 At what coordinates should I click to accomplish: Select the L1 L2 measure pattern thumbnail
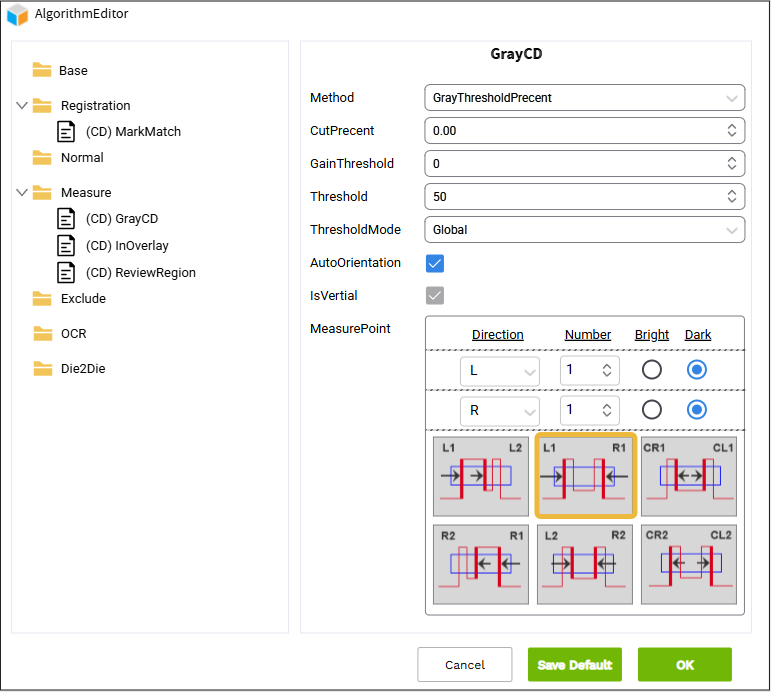point(482,476)
